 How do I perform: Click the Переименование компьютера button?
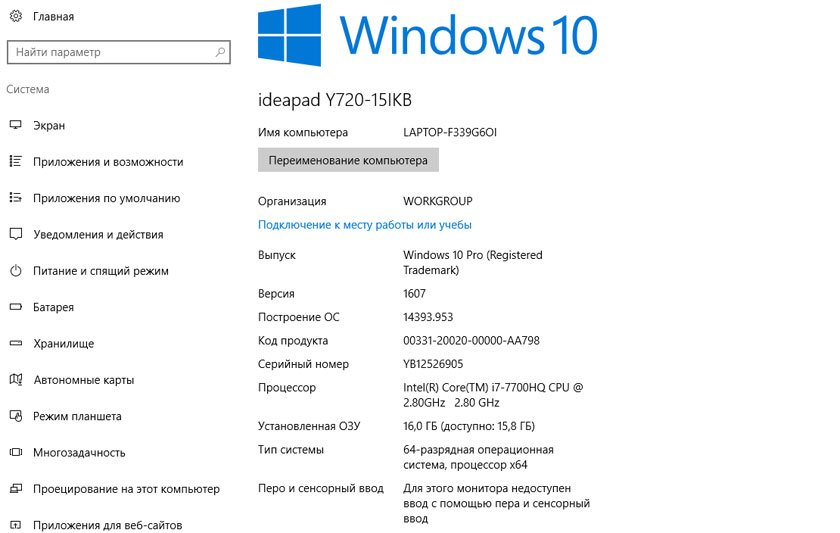tap(348, 160)
